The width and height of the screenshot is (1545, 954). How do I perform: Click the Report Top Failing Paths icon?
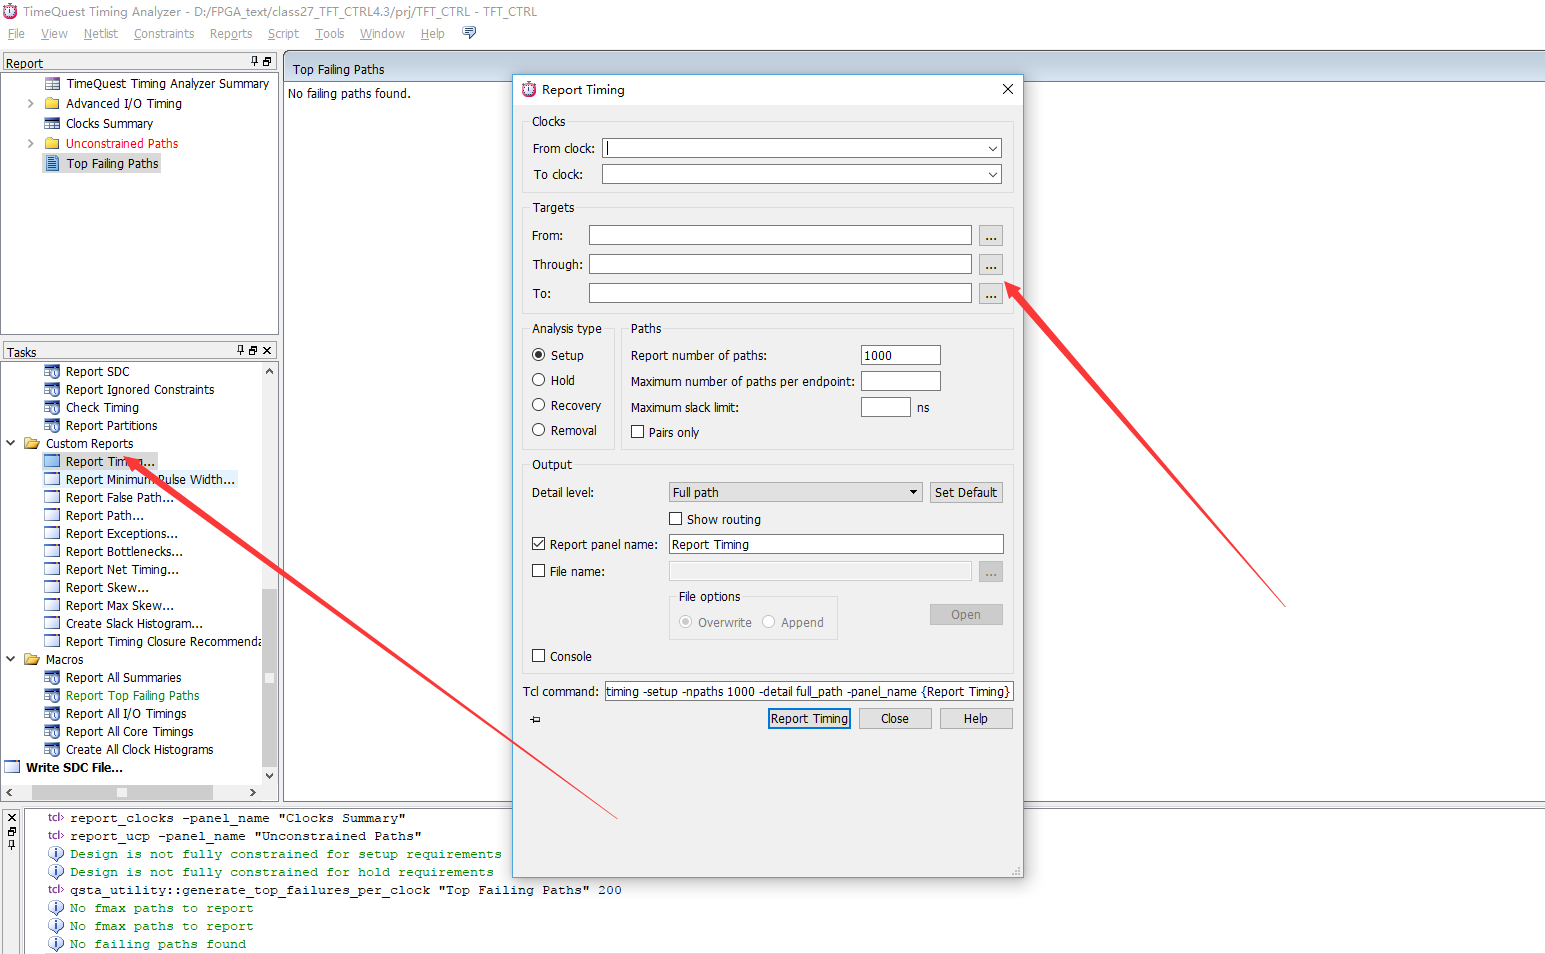click(x=52, y=695)
